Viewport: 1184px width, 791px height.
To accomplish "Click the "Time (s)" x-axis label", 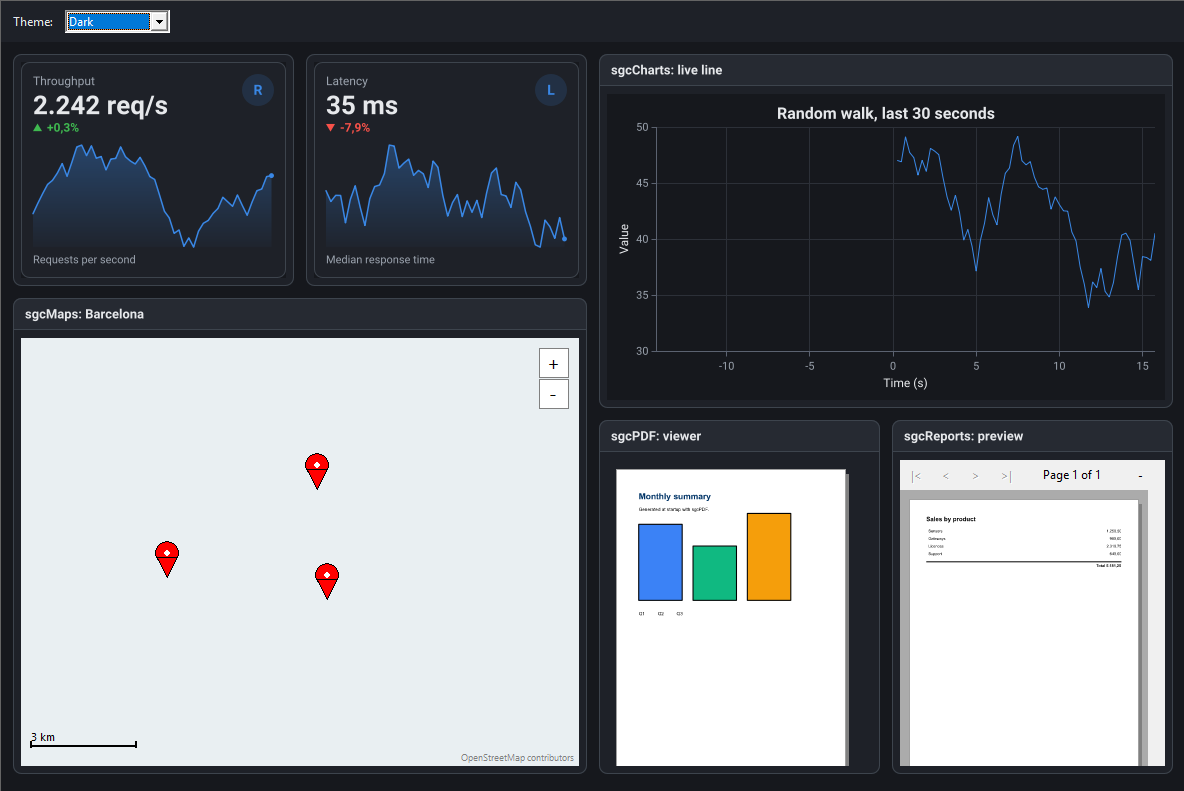I will pyautogui.click(x=905, y=383).
